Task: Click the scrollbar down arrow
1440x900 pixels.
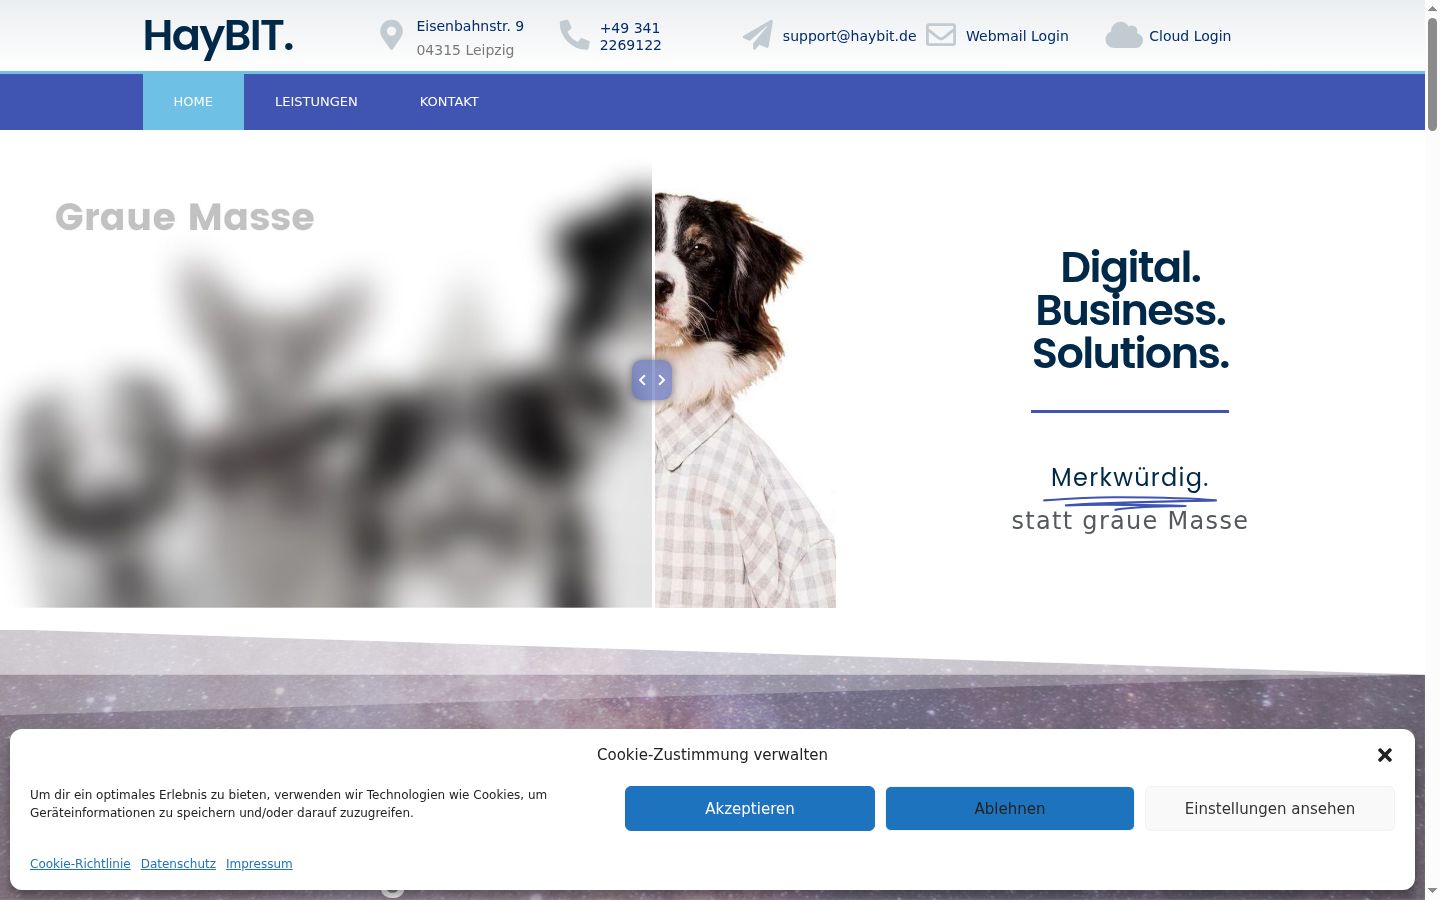Action: [x=1432, y=891]
